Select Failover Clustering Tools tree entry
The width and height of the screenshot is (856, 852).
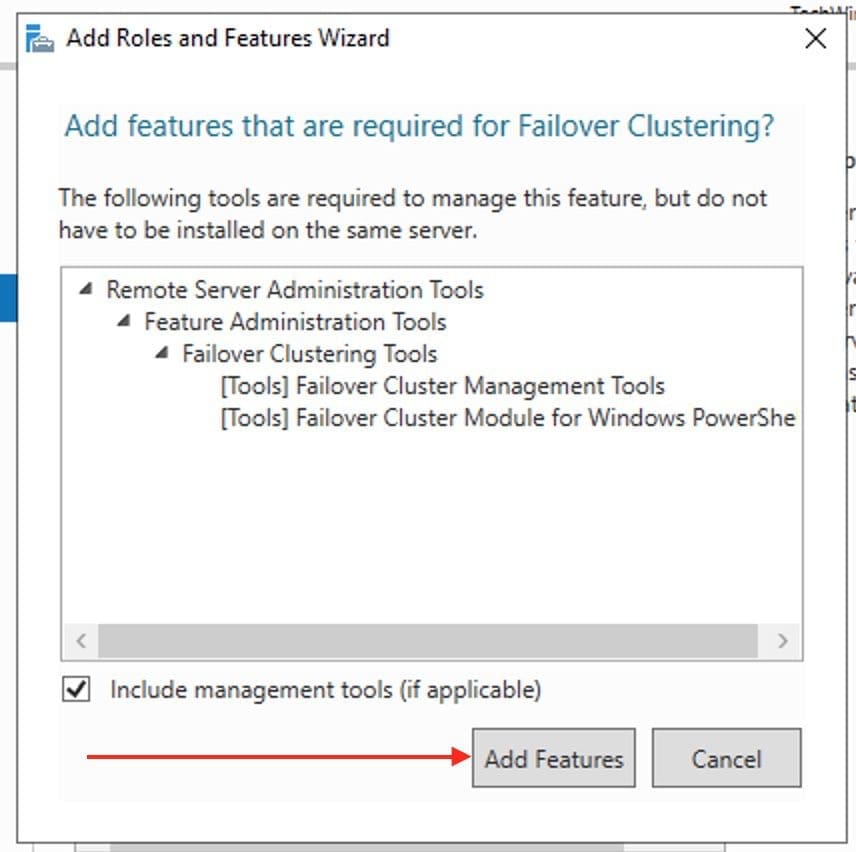(x=309, y=354)
